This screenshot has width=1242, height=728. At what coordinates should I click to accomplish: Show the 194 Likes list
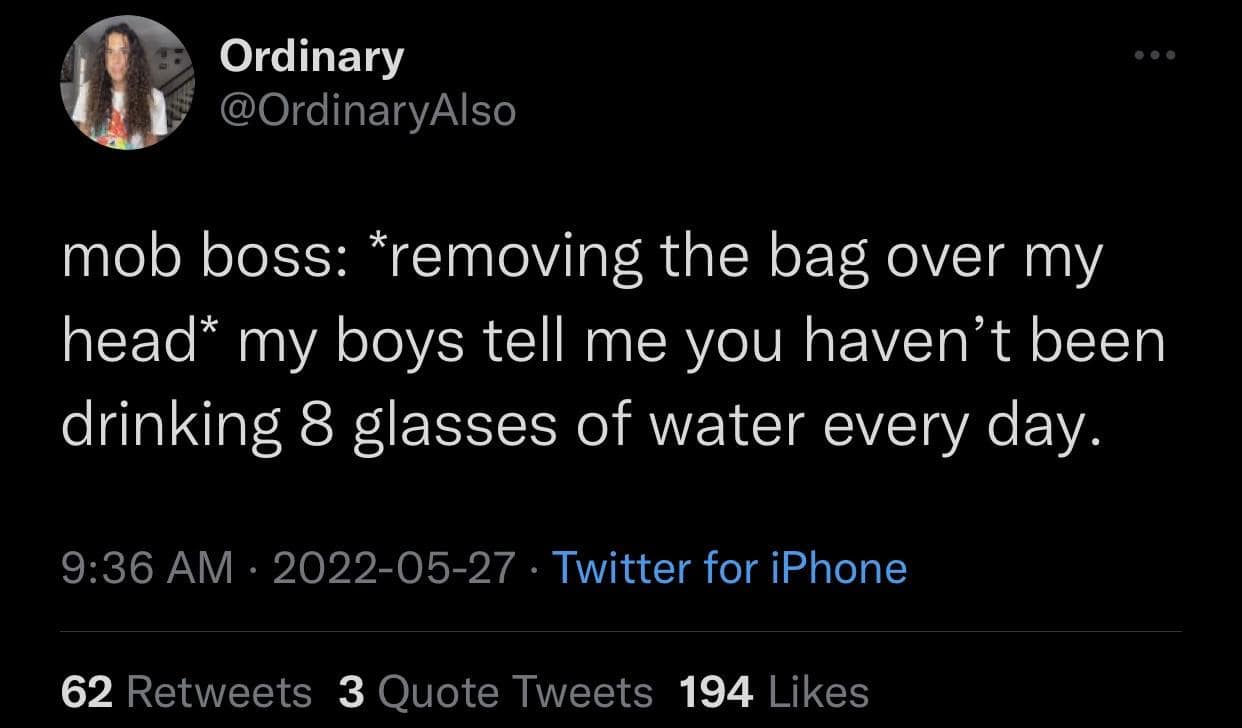tap(773, 691)
